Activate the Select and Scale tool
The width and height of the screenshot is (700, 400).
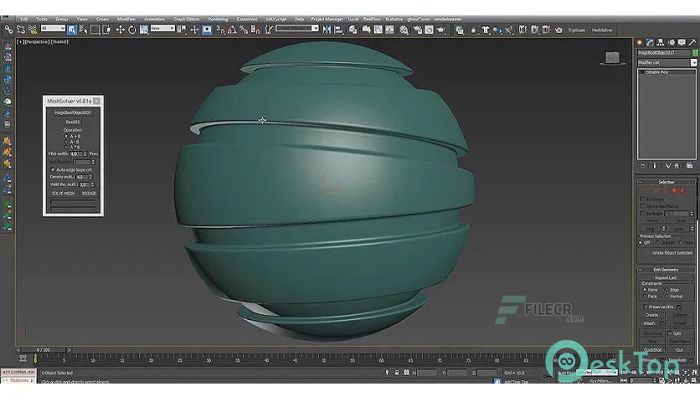[144, 30]
